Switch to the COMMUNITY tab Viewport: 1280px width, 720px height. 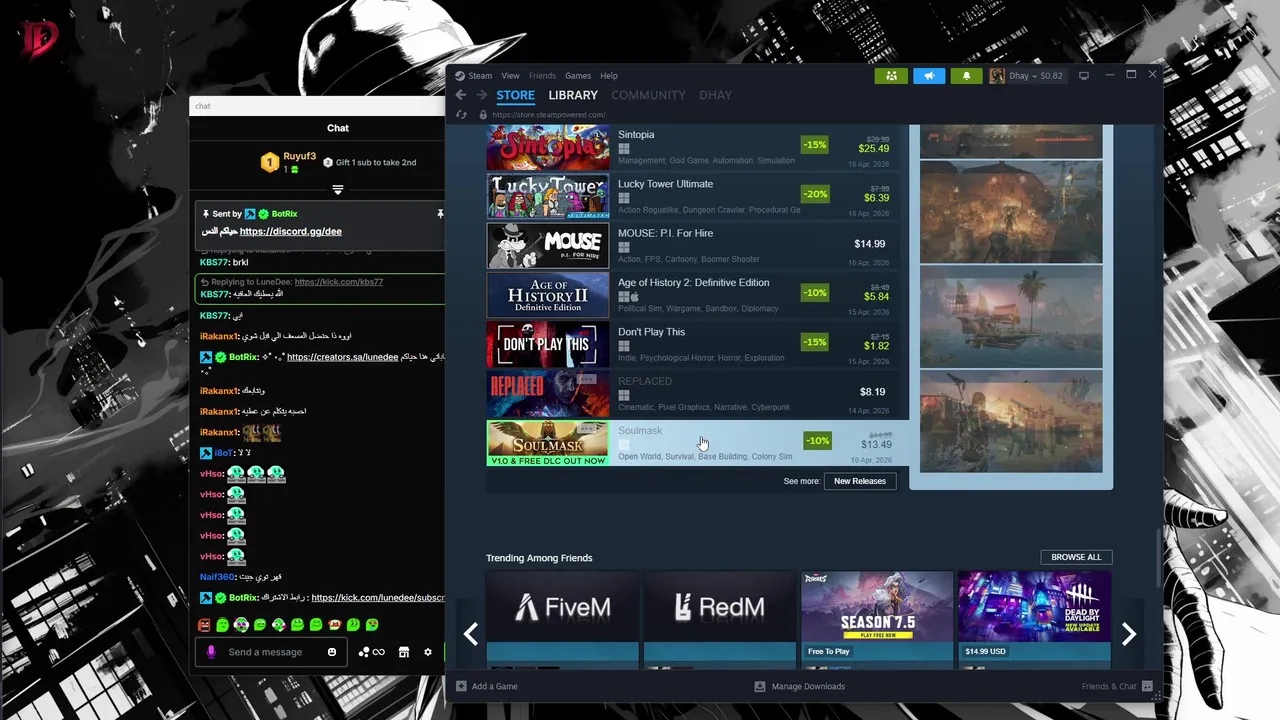pyautogui.click(x=648, y=95)
